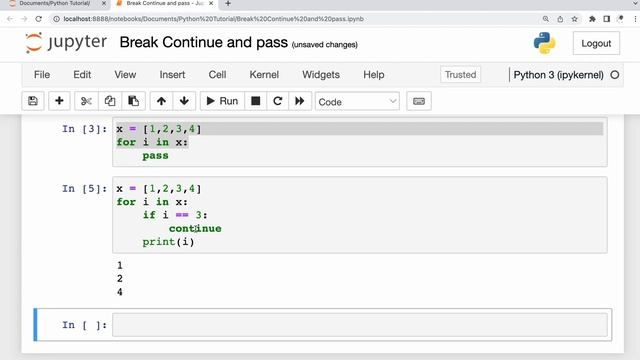
Task: Open the Help menu
Action: pyautogui.click(x=373, y=75)
